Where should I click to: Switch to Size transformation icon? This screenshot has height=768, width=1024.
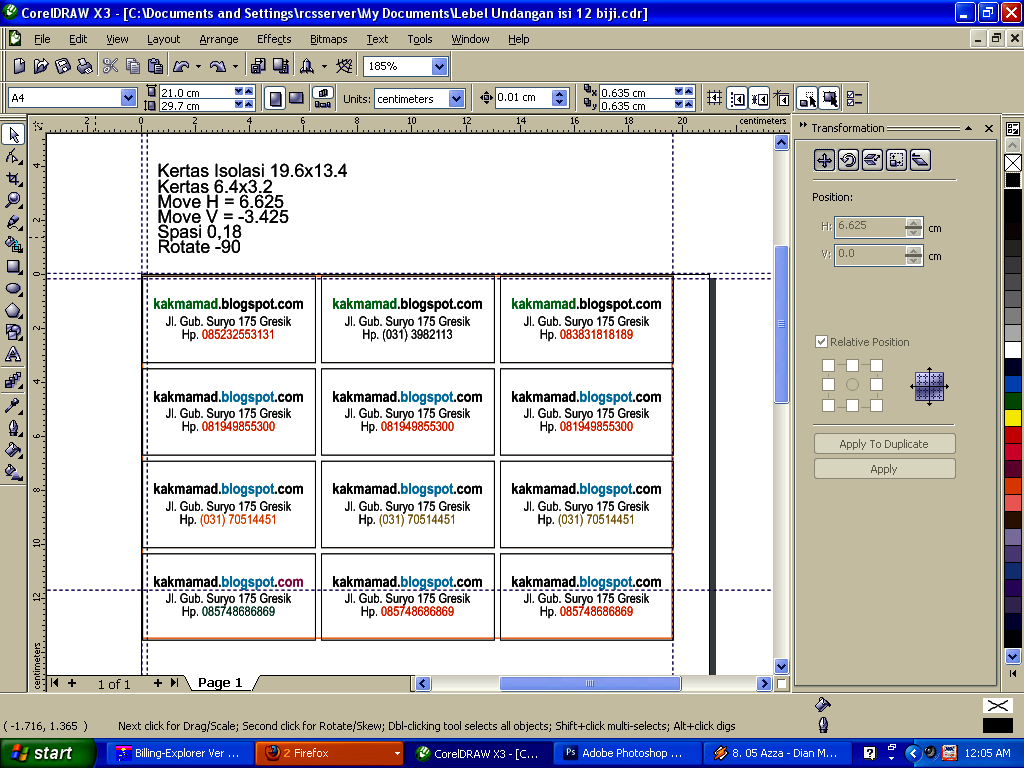[897, 160]
